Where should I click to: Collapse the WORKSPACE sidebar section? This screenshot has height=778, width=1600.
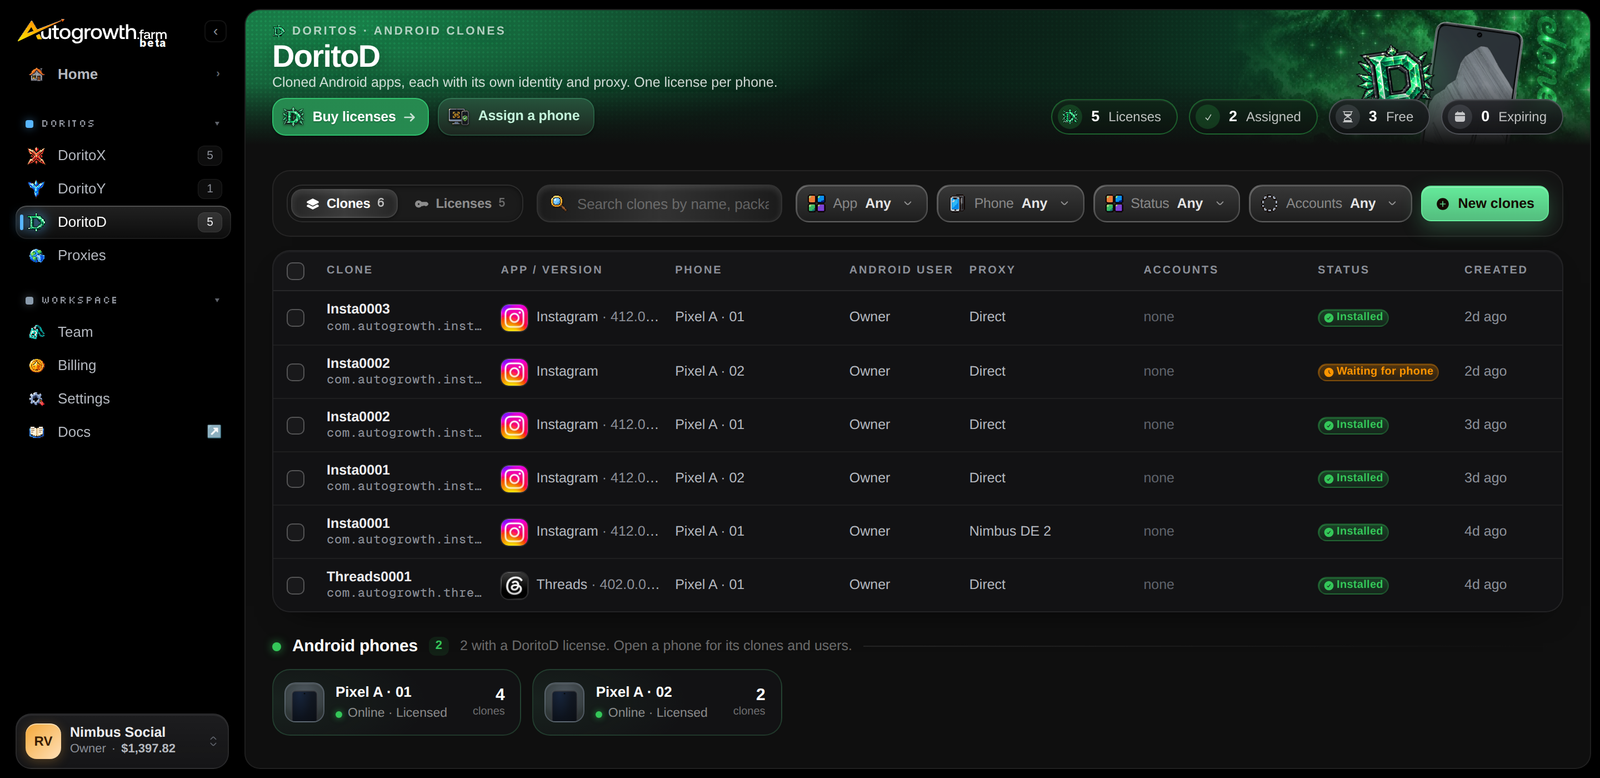pos(217,300)
